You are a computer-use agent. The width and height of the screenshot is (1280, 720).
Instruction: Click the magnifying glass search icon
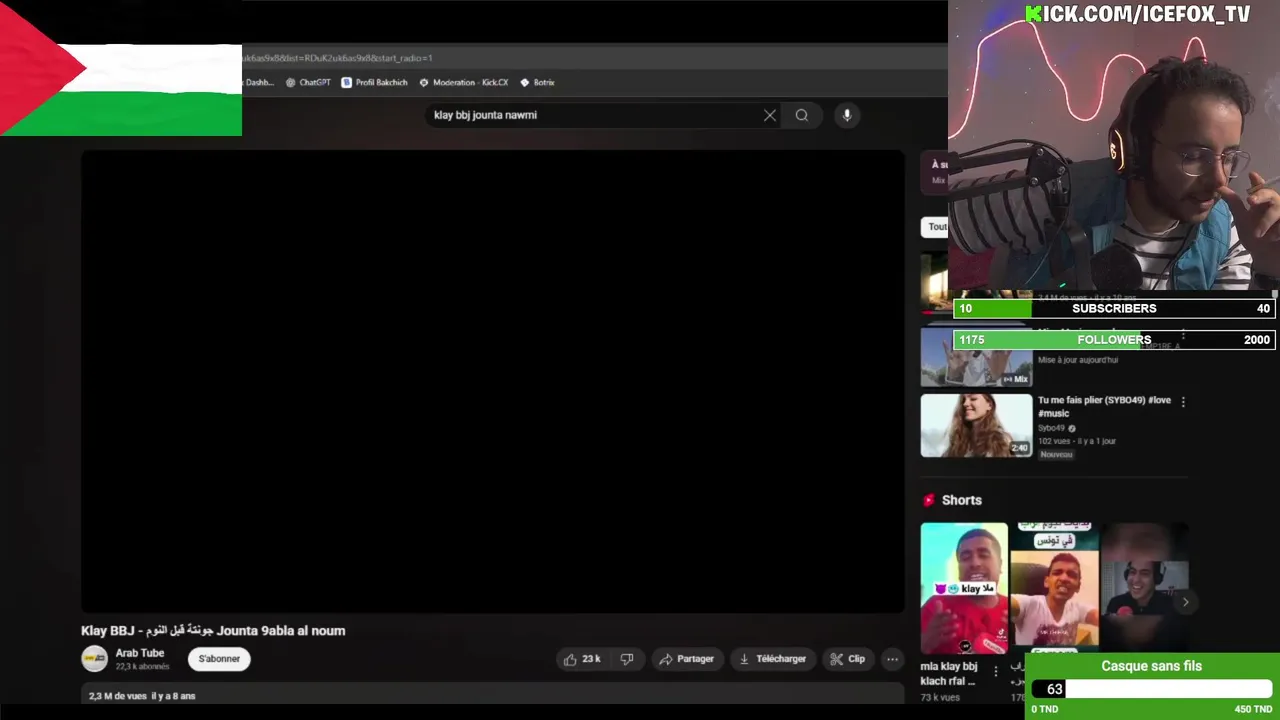coord(802,115)
